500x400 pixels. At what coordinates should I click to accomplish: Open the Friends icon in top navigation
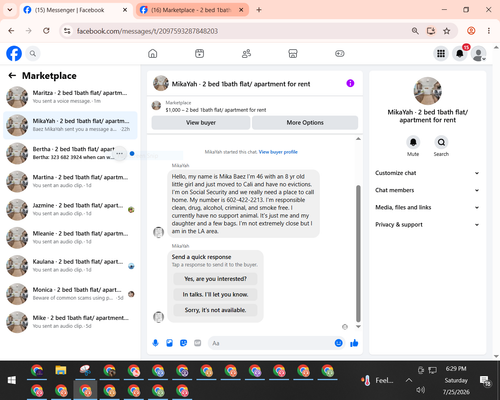coord(246,53)
